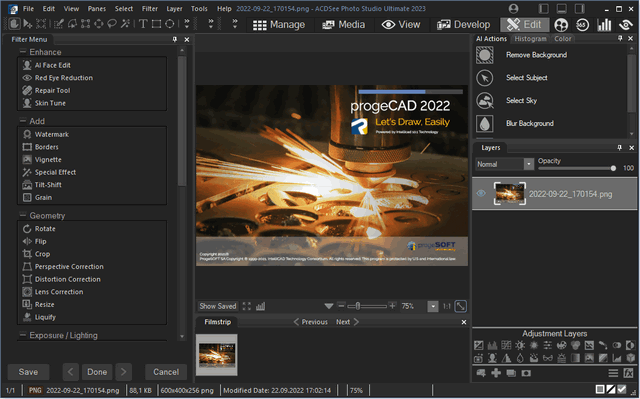The width and height of the screenshot is (640, 399).
Task: Open the 75% zoom level dropdown
Action: tap(433, 306)
